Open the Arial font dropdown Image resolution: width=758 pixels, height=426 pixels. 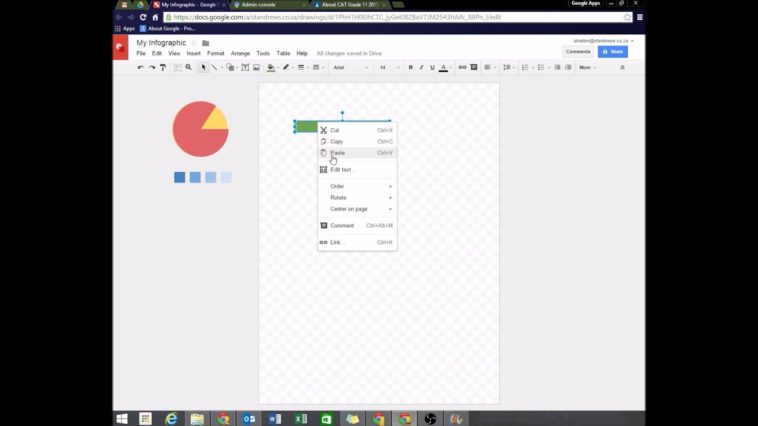[x=350, y=67]
